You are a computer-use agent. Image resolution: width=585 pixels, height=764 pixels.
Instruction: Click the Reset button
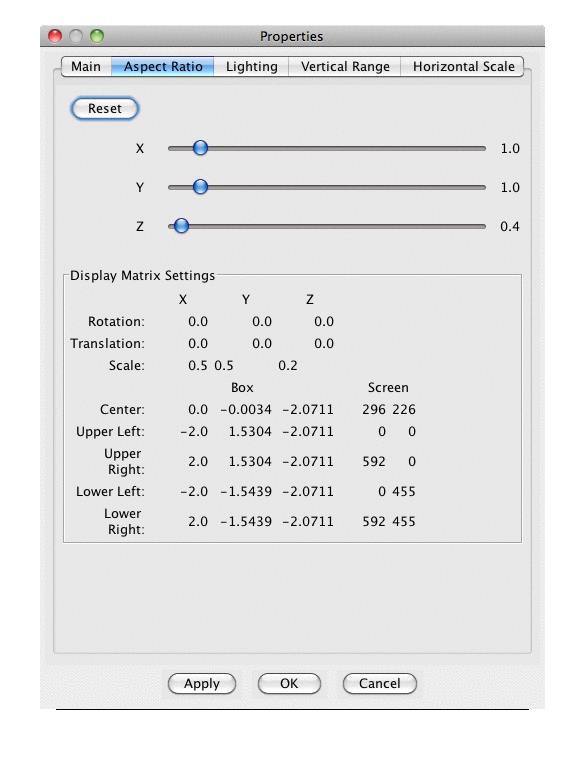(x=105, y=109)
